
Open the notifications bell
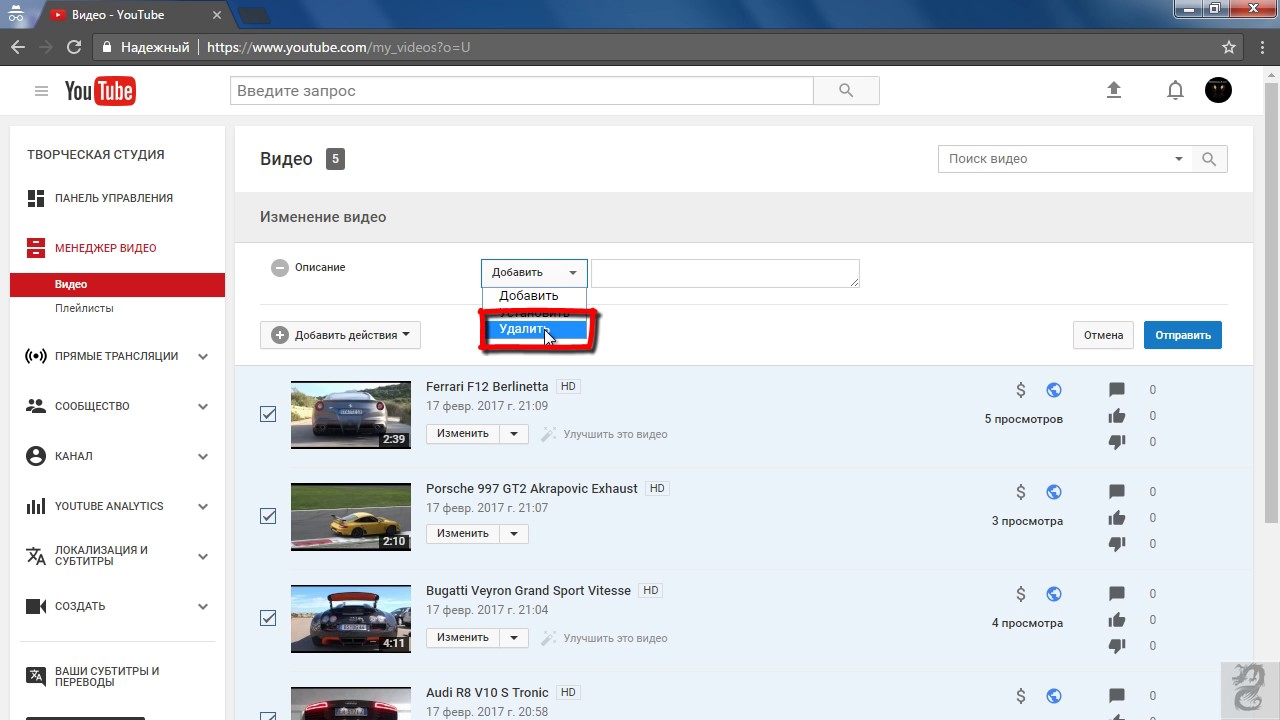tap(1176, 90)
